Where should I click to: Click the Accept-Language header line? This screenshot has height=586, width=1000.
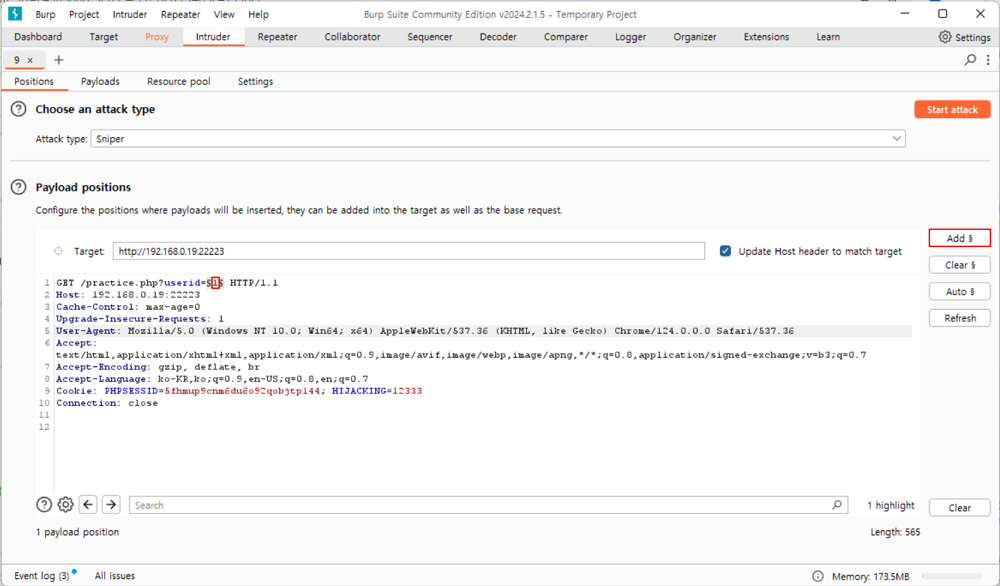pos(212,379)
